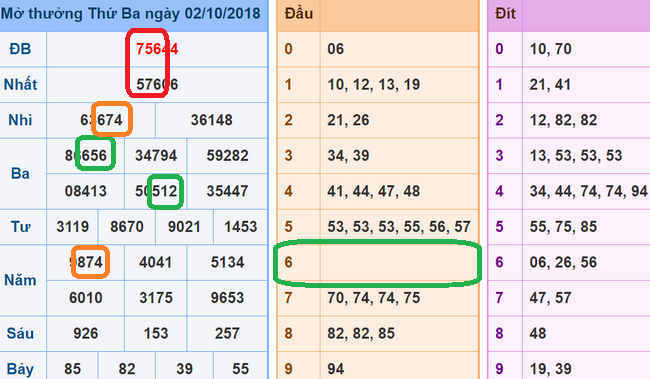Click the Bảy prize cell 39
Image resolution: width=650 pixels, height=379 pixels.
tap(184, 369)
